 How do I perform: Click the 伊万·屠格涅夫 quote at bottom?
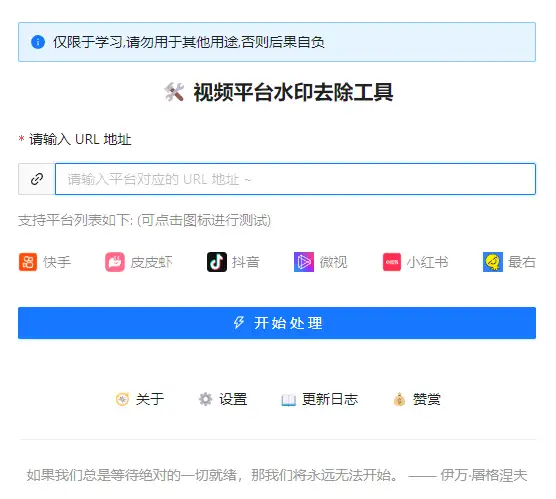[x=277, y=475]
